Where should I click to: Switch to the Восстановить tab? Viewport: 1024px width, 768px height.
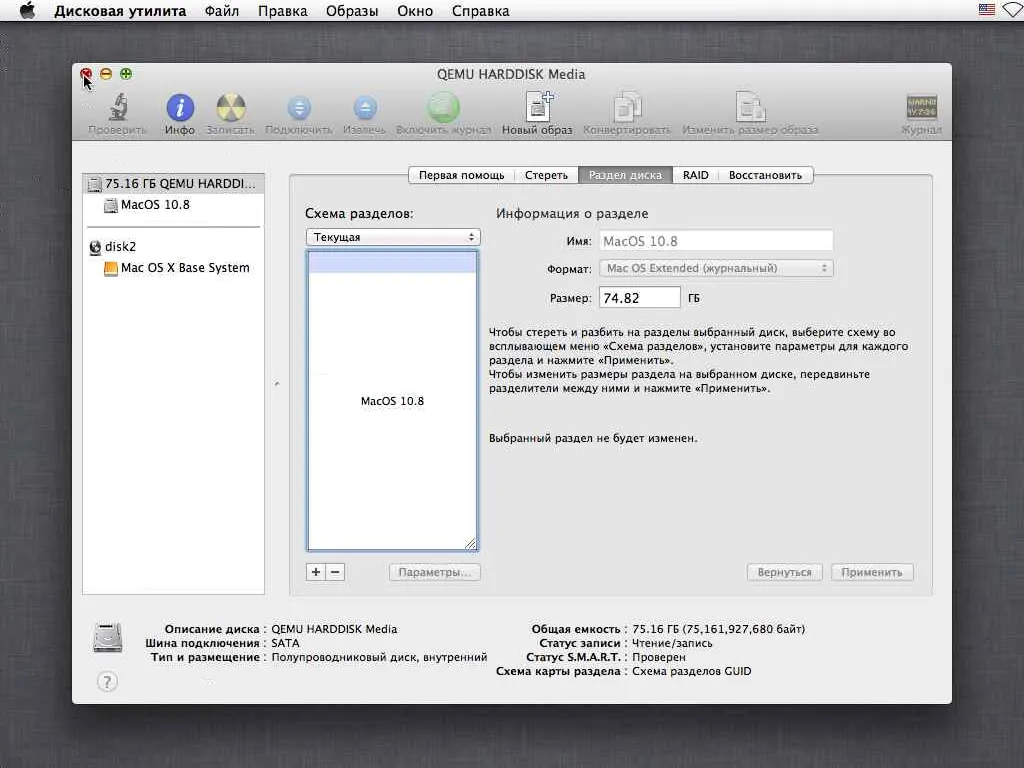click(x=765, y=175)
